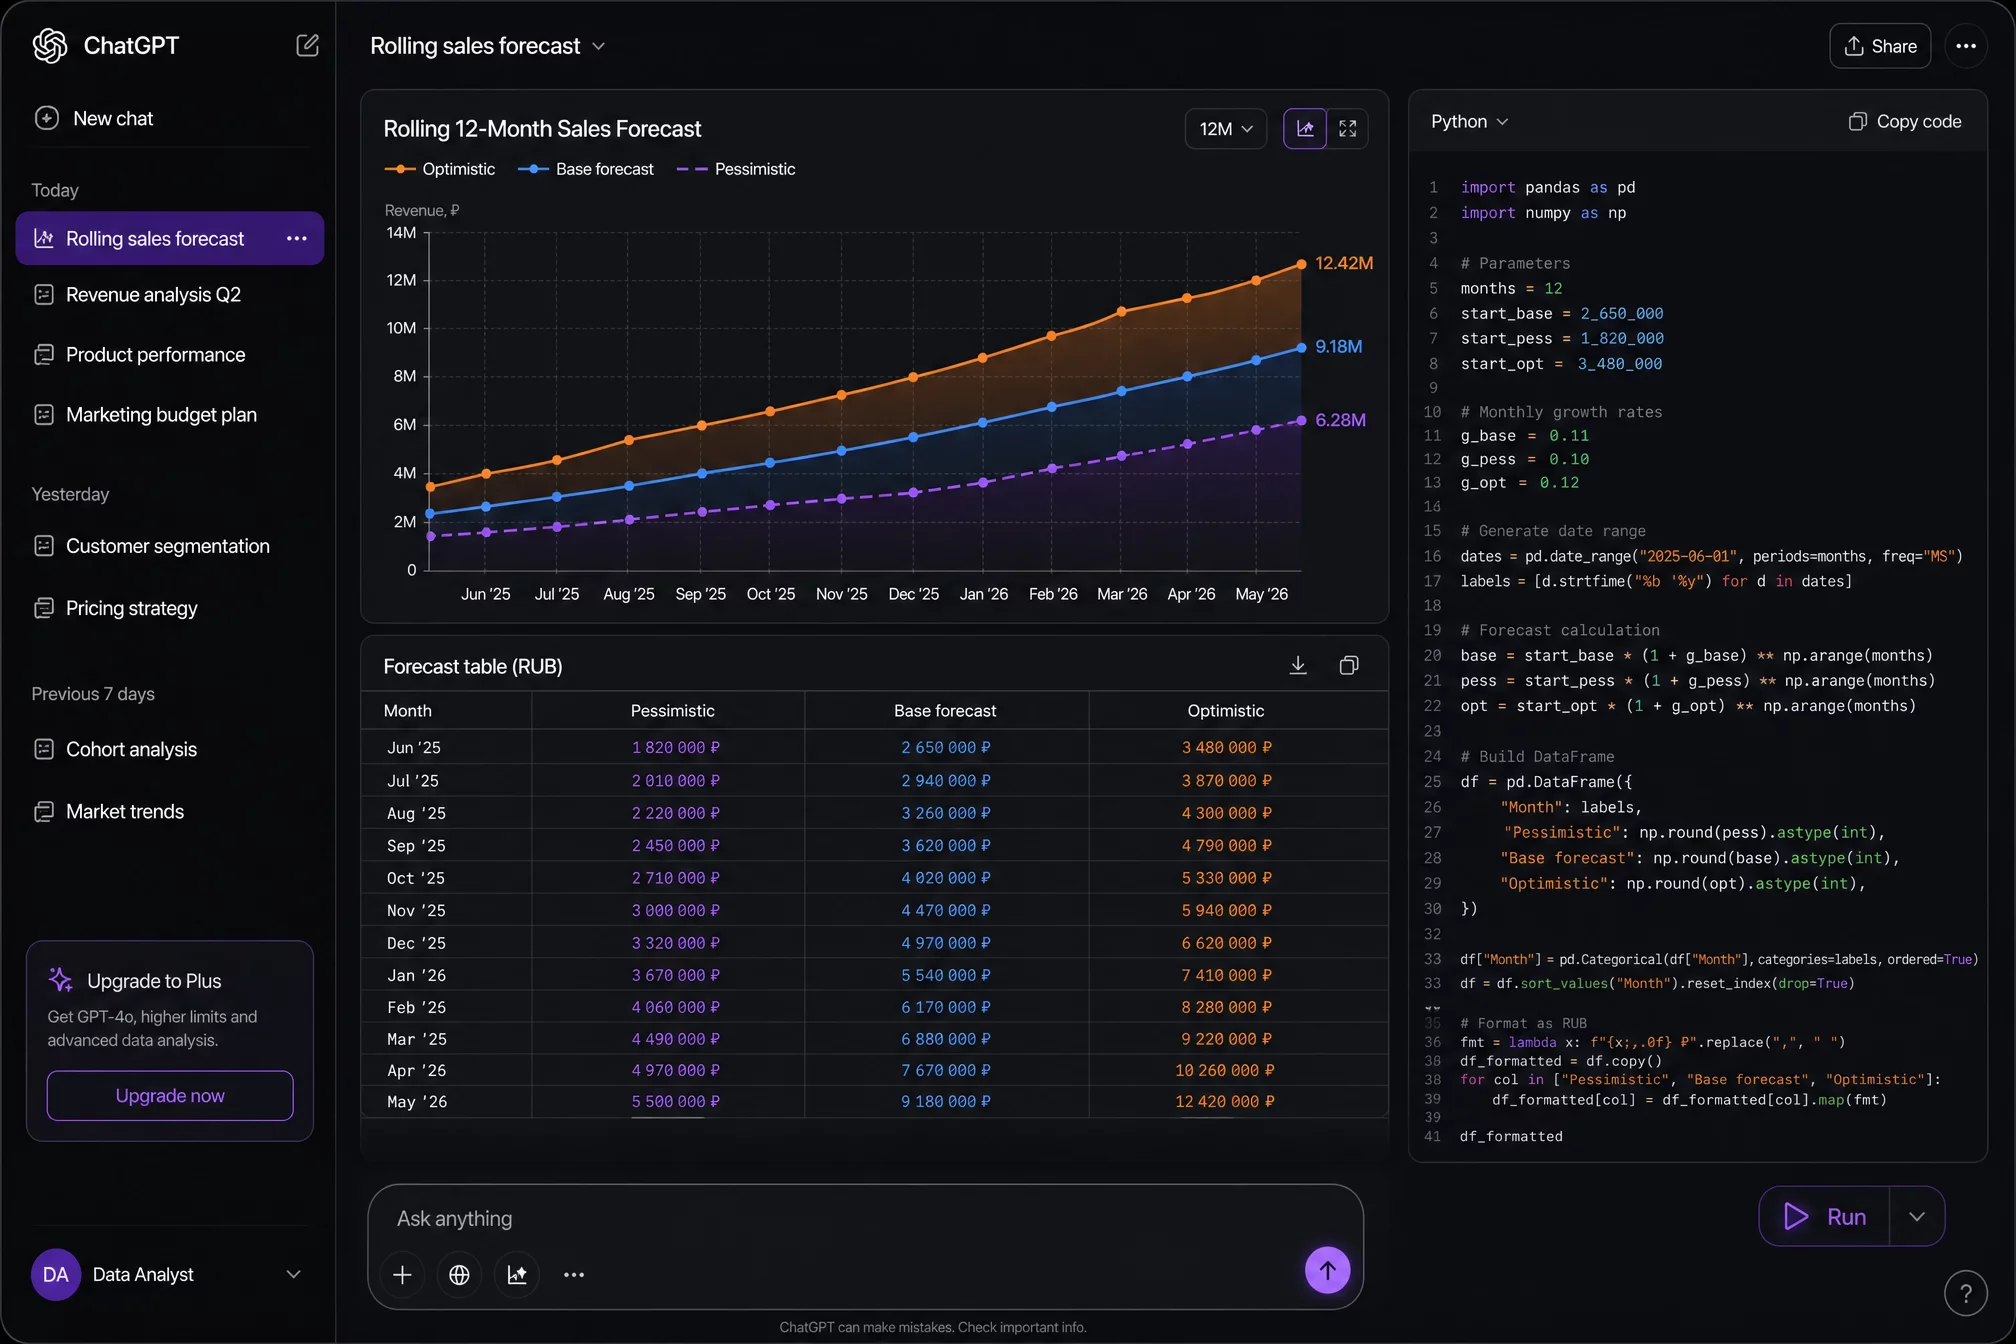Send the message with arrow button
Screen dimensions: 2016x1344
[1327, 1270]
